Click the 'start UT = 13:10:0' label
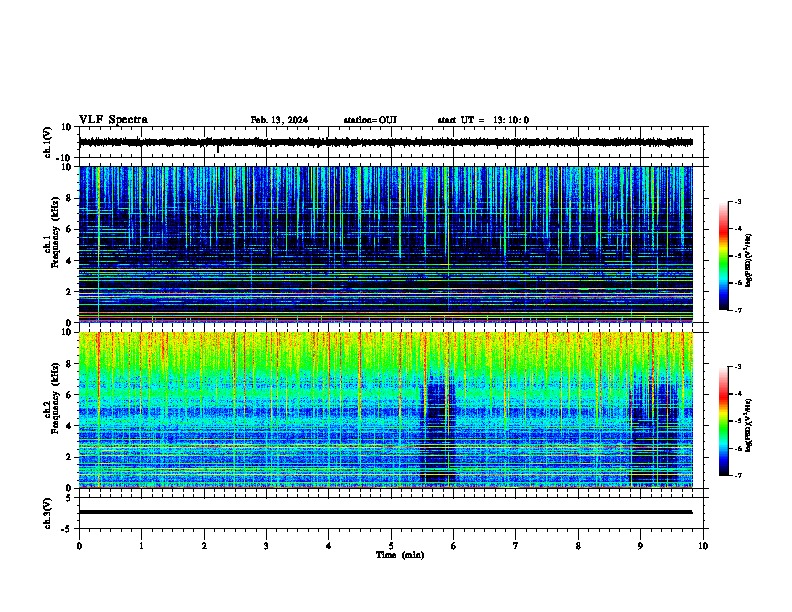Screen dimensions: 792x612 pyautogui.click(x=483, y=120)
